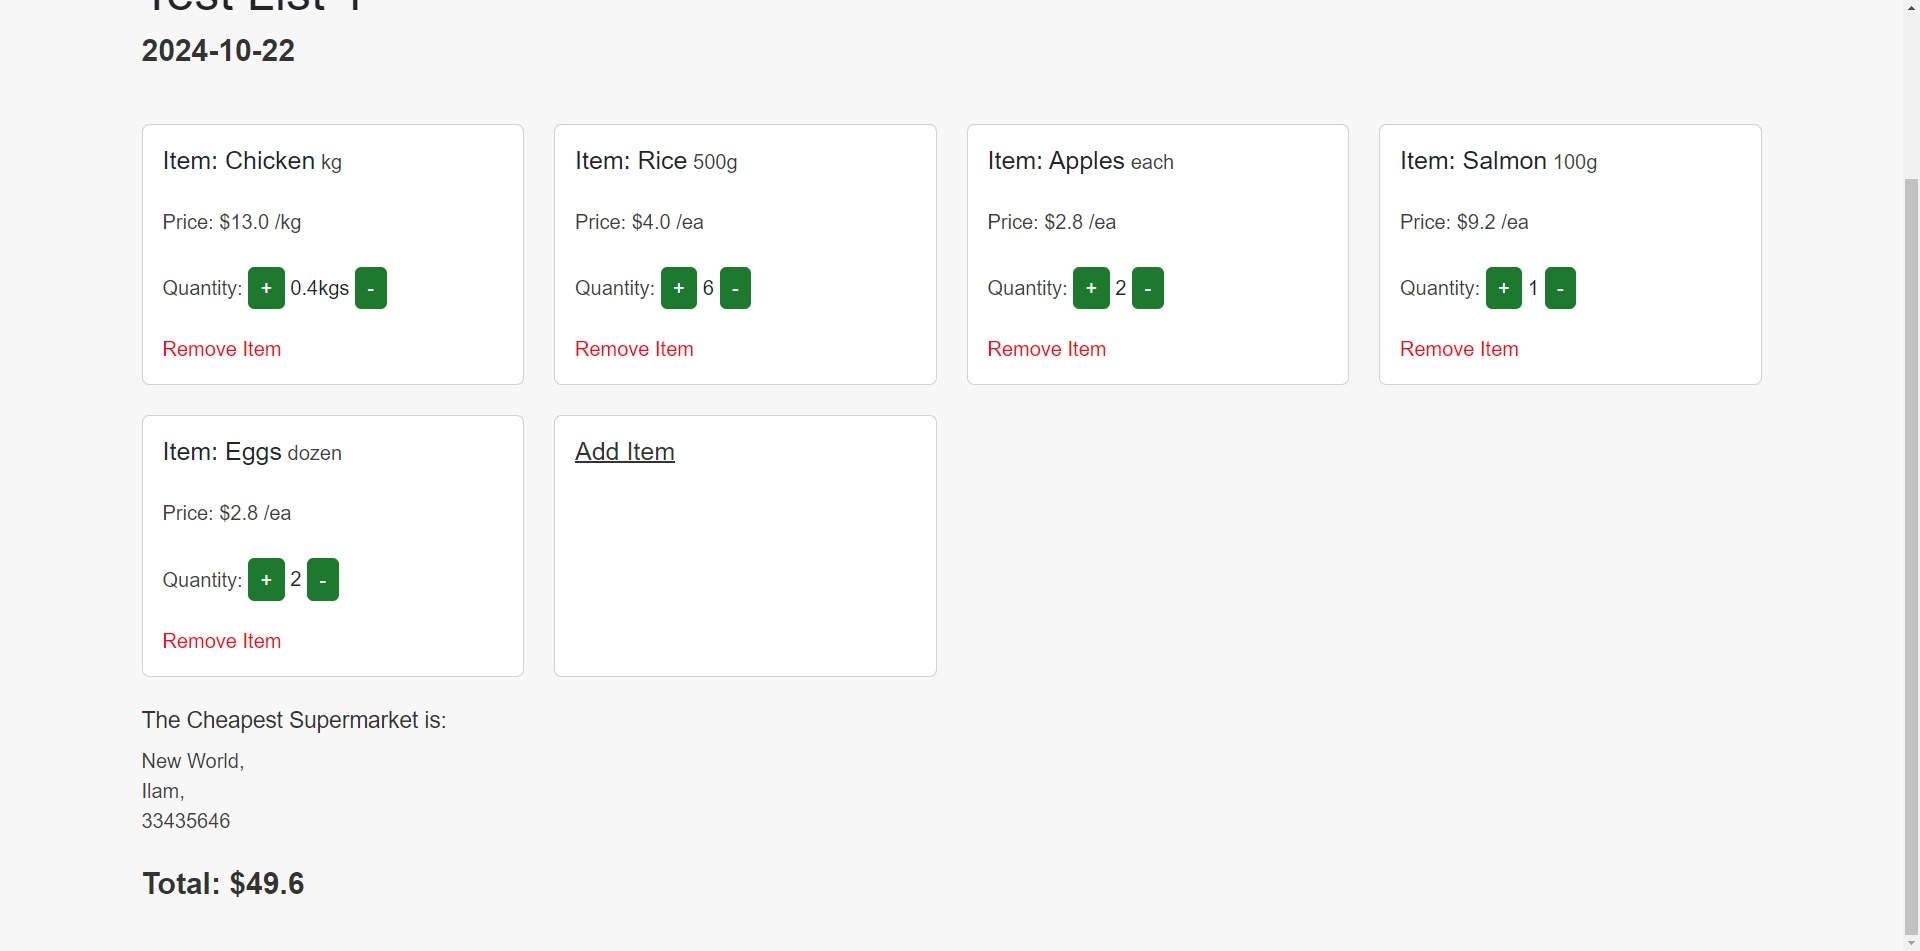
Task: Open the Add Item link
Action: 624,452
